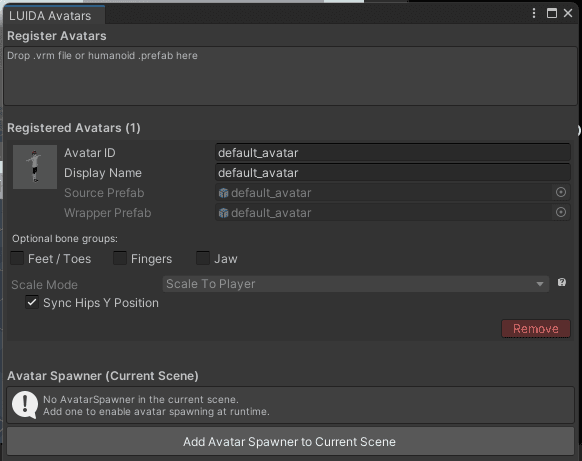The width and height of the screenshot is (582, 461).
Task: Click the 'Scale Mode' label
Action: click(45, 285)
